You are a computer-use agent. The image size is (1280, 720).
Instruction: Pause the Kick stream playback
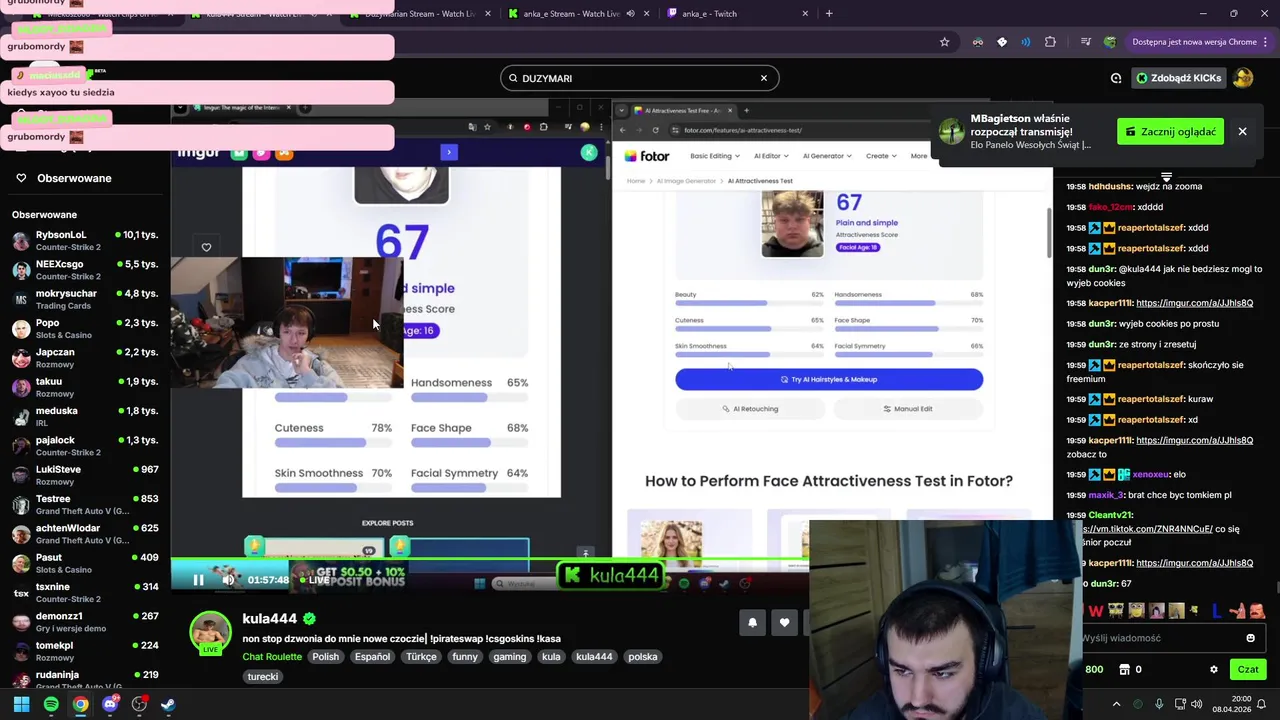(x=198, y=580)
